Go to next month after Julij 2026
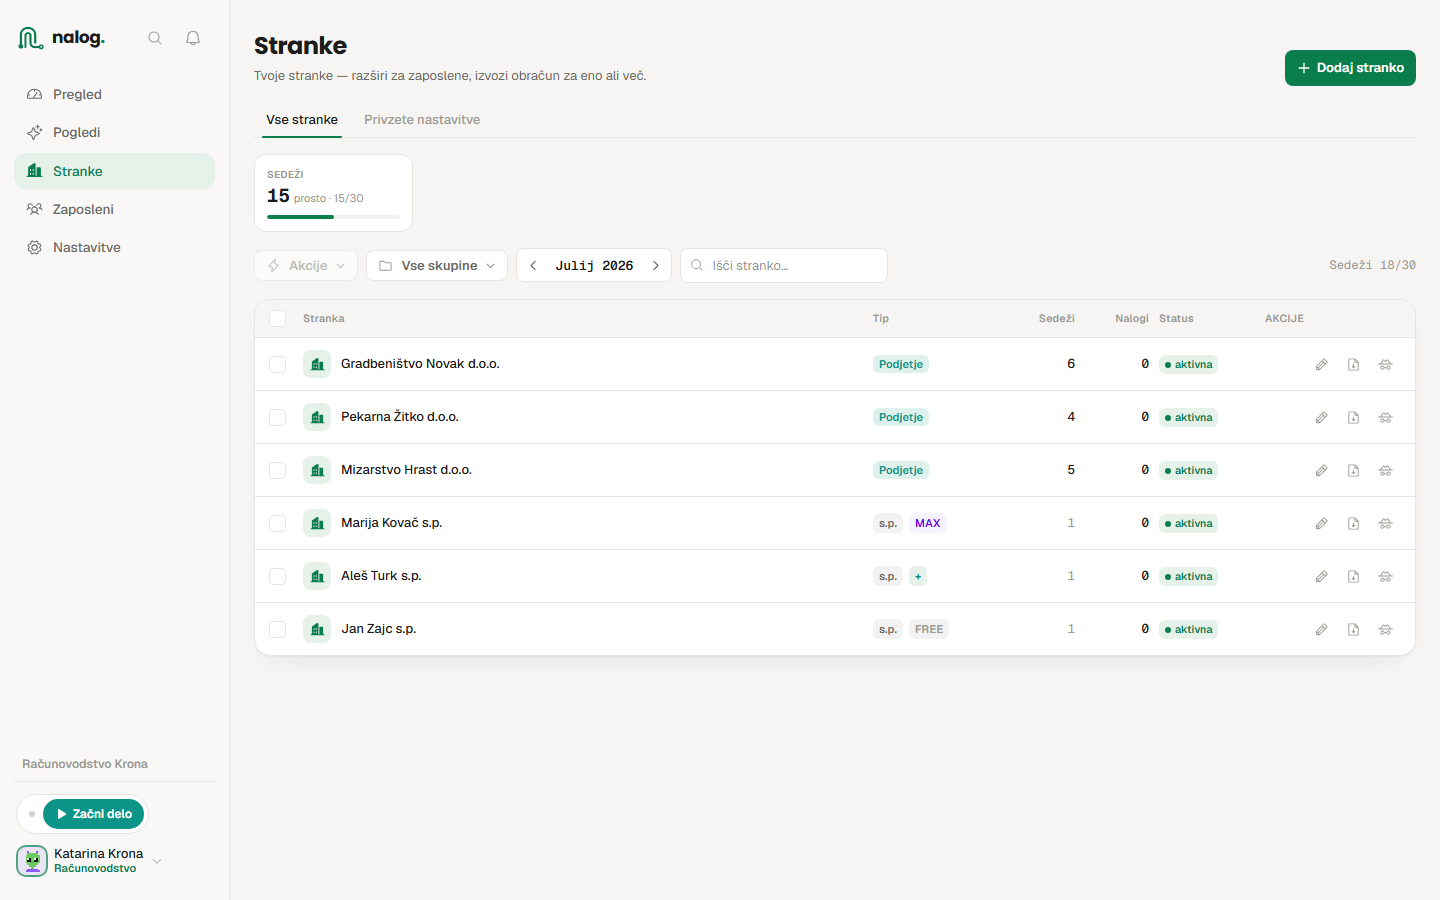 [655, 265]
